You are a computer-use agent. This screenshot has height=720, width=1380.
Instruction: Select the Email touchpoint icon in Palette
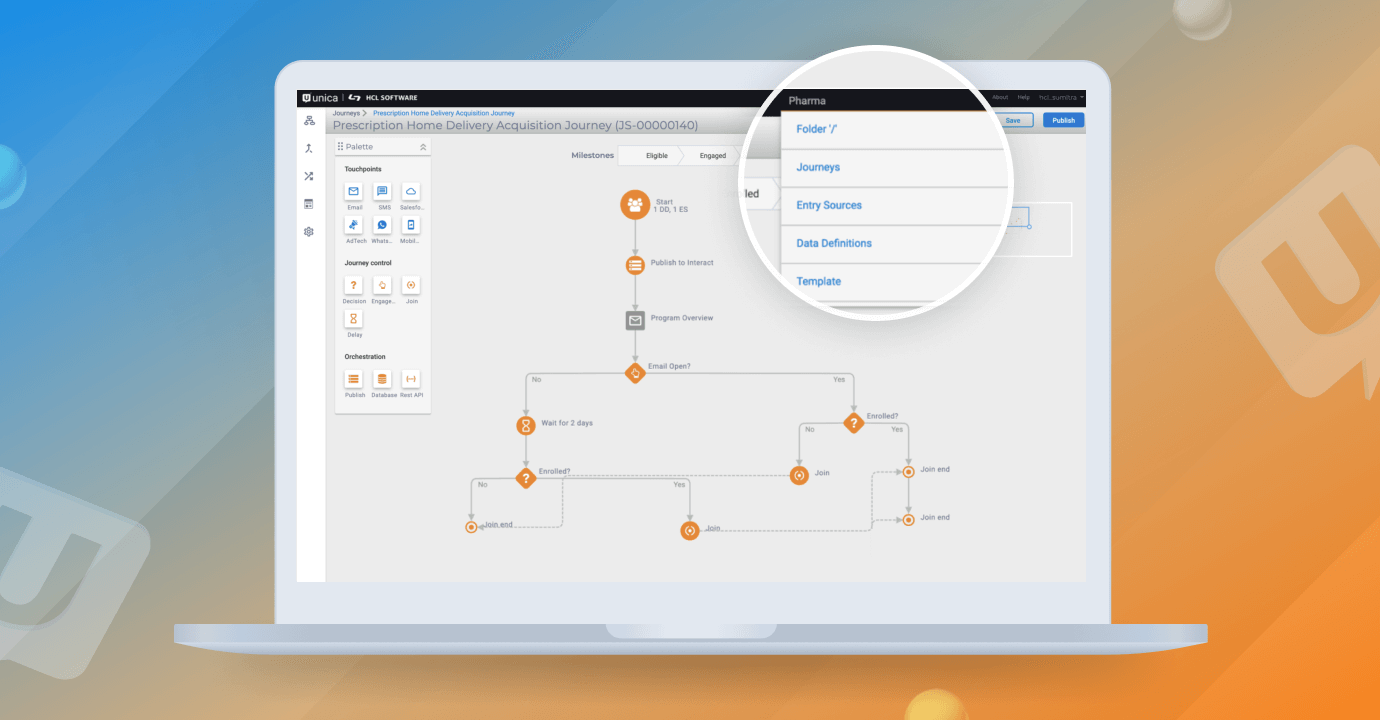tap(354, 192)
